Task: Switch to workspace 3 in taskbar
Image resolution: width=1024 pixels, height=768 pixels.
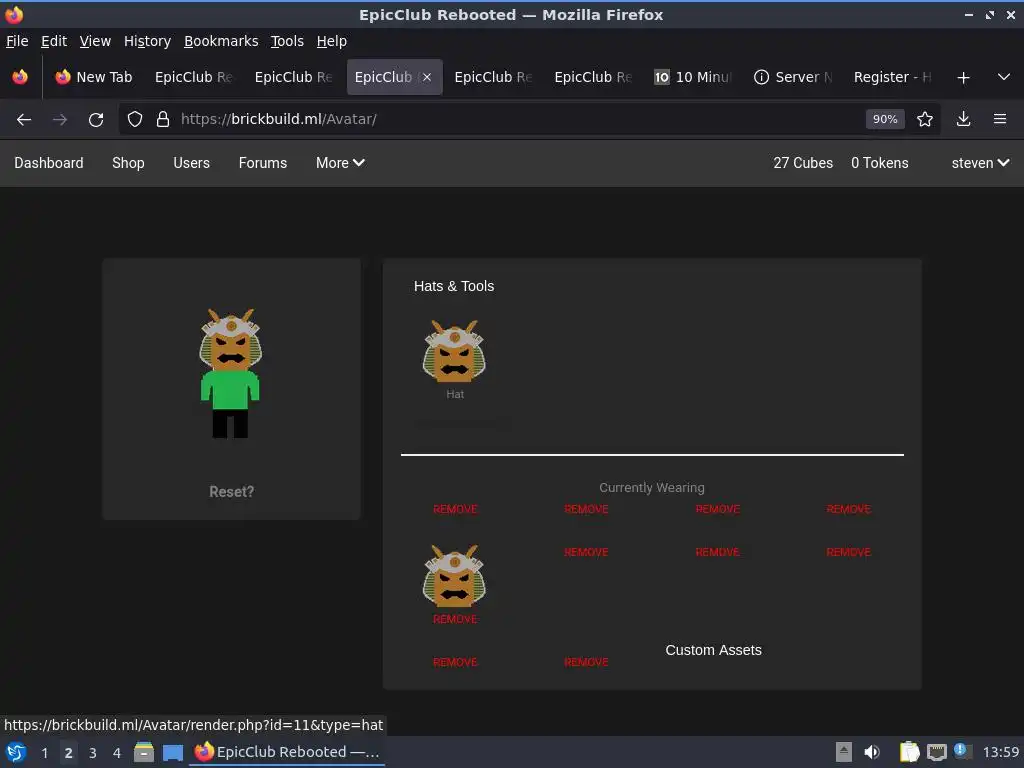Action: (93, 753)
